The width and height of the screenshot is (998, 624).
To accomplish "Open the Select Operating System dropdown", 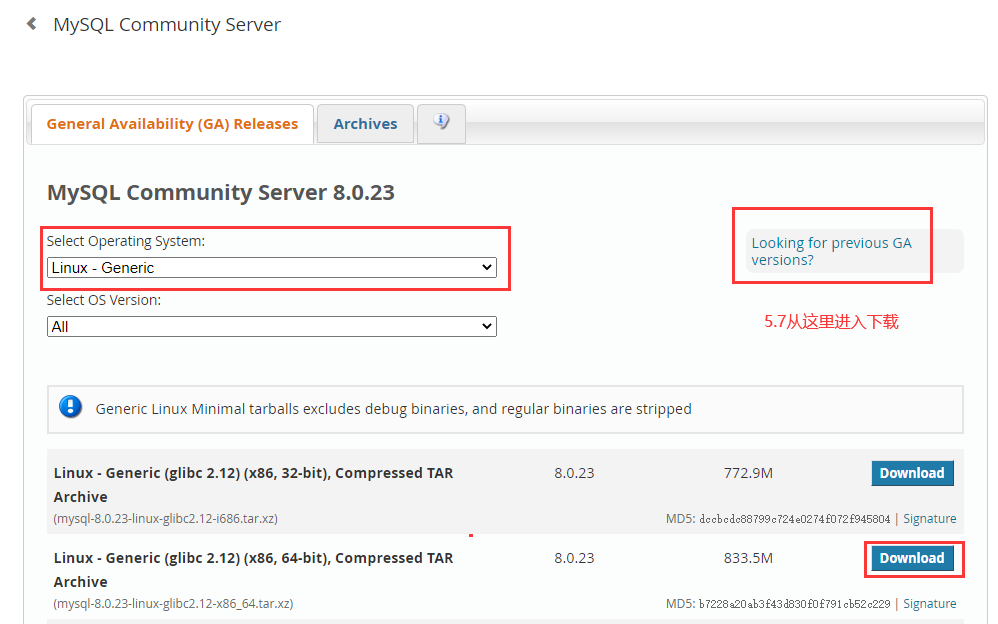I will click(x=270, y=267).
